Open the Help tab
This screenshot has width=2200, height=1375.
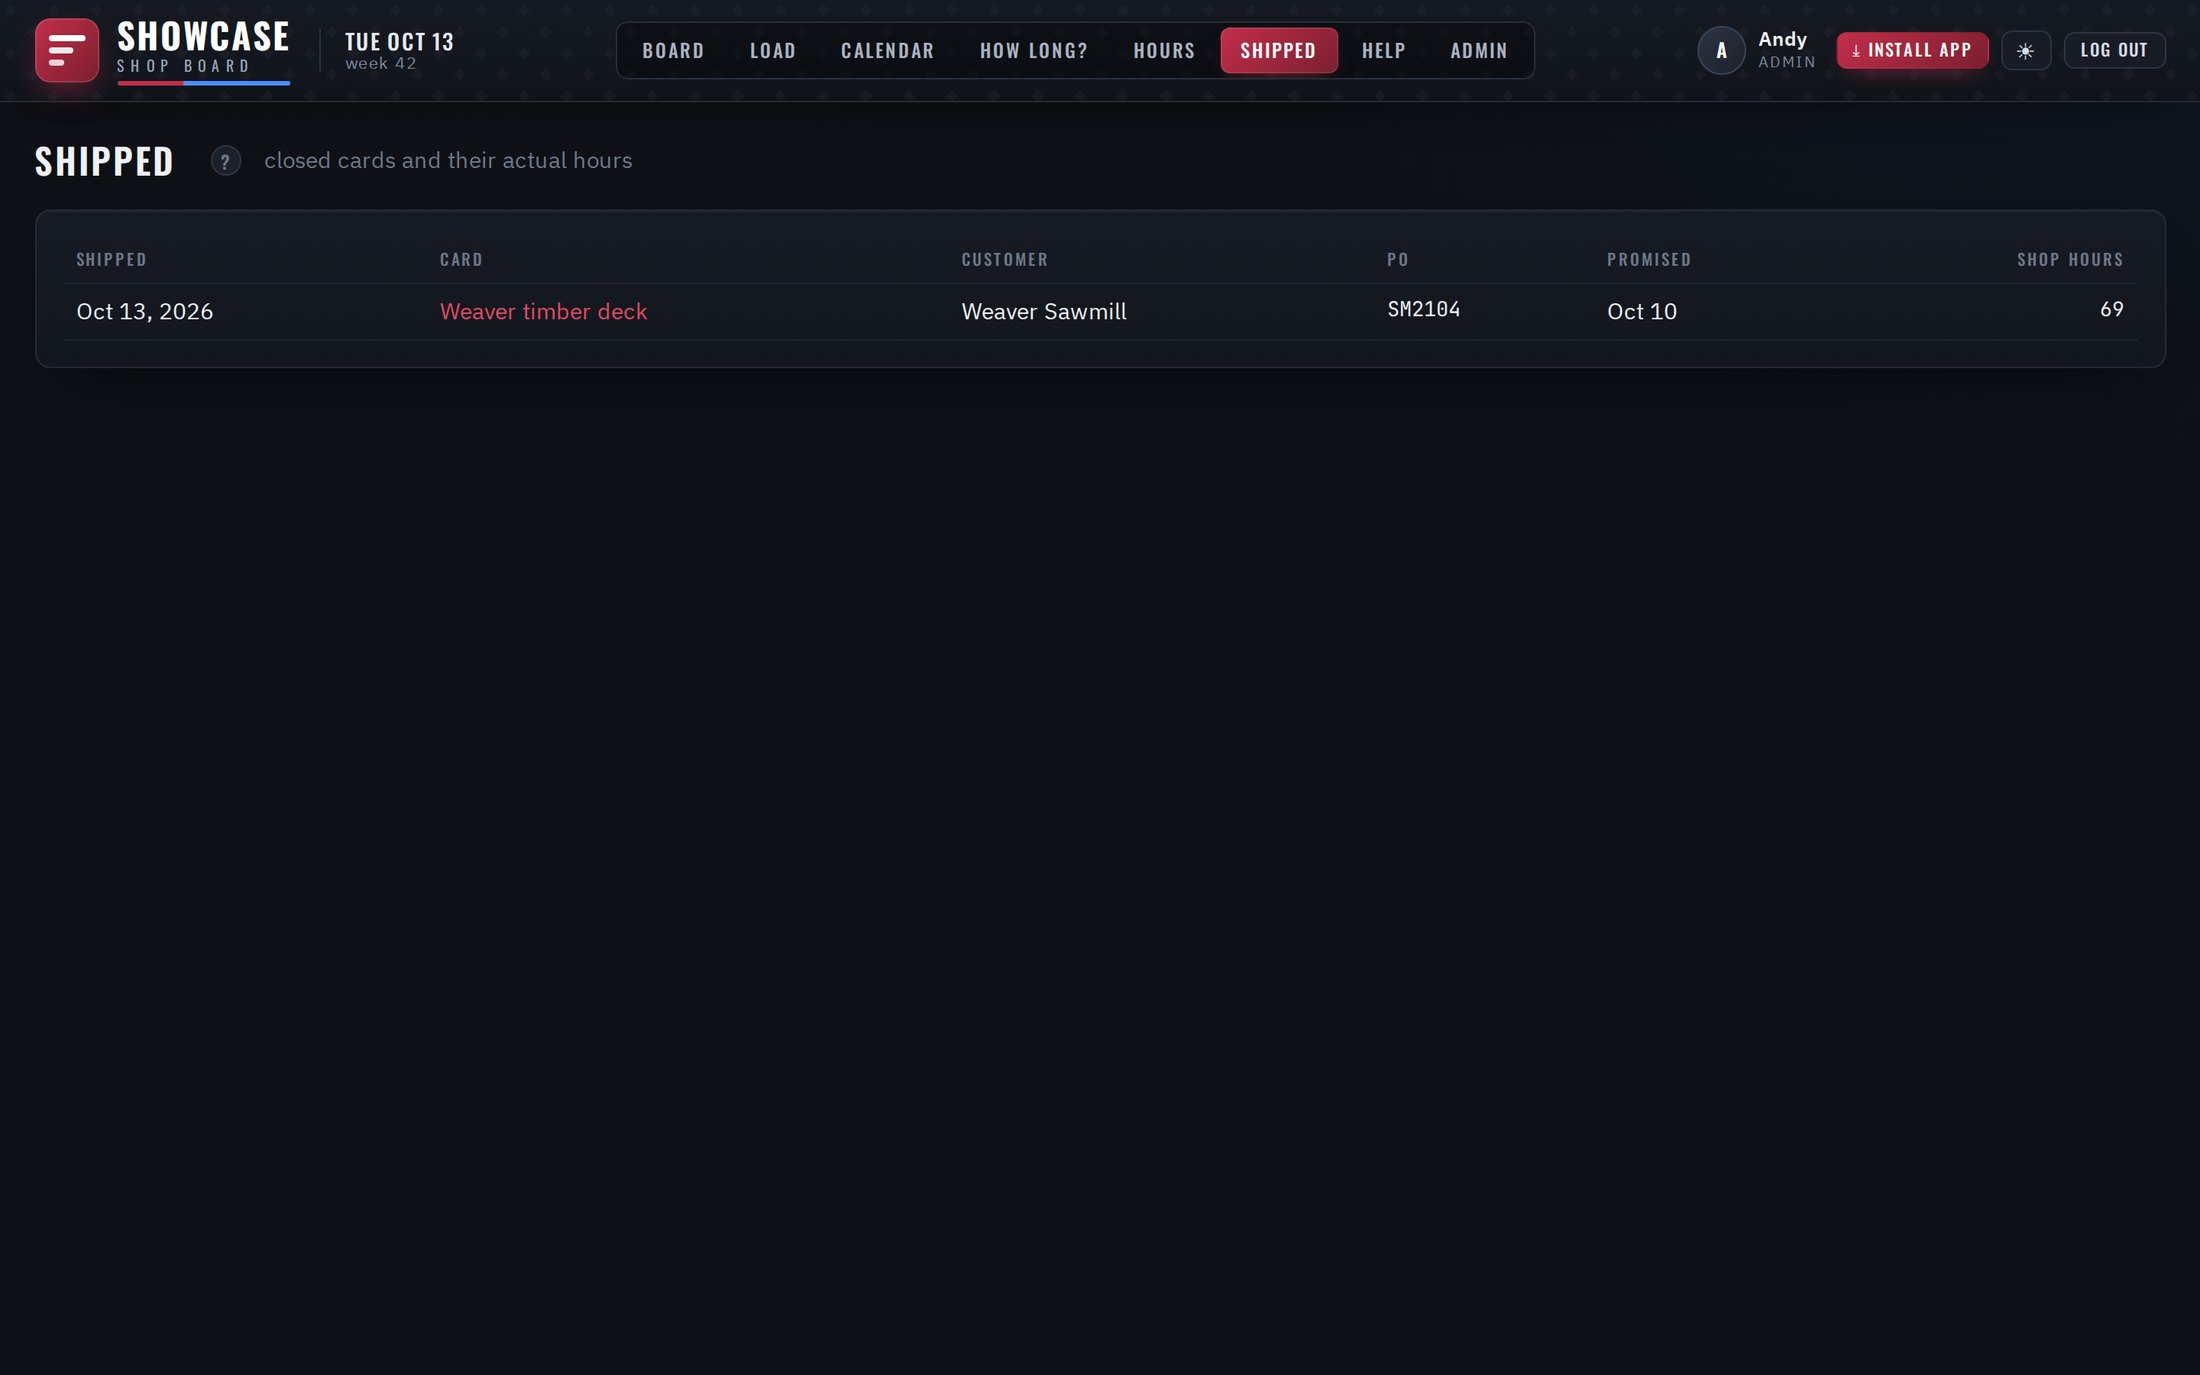pos(1383,50)
